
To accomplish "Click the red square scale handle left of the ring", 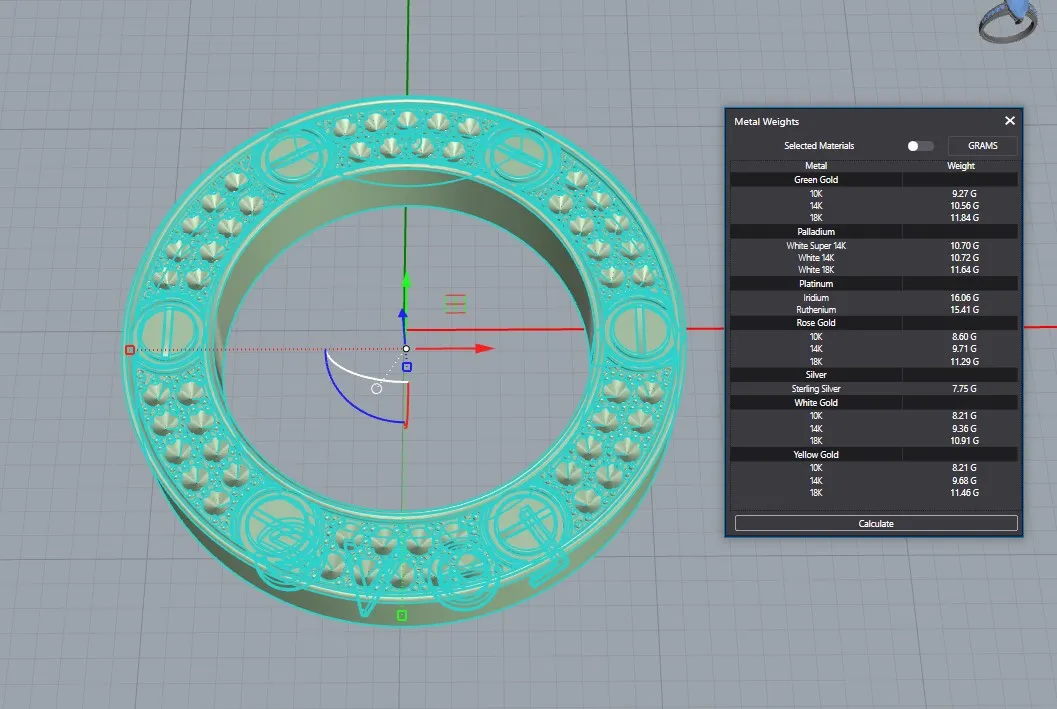I will click(x=130, y=350).
